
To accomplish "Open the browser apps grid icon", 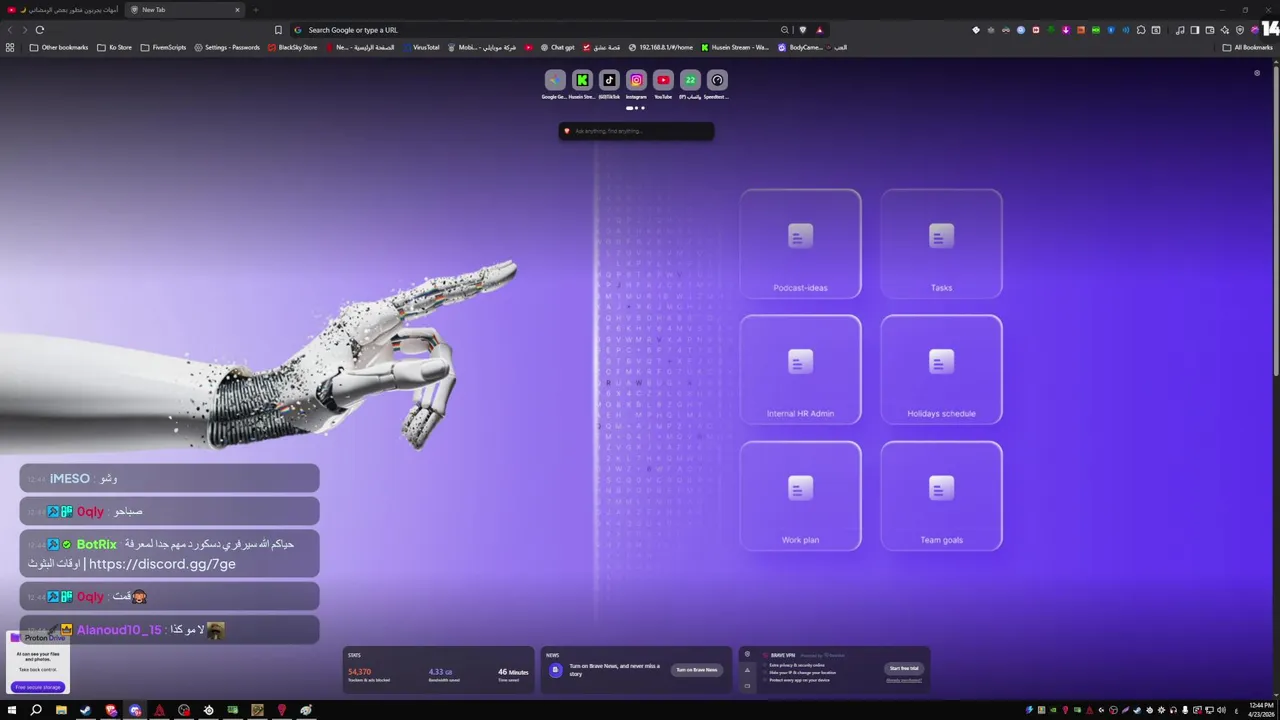I will click(x=10, y=47).
